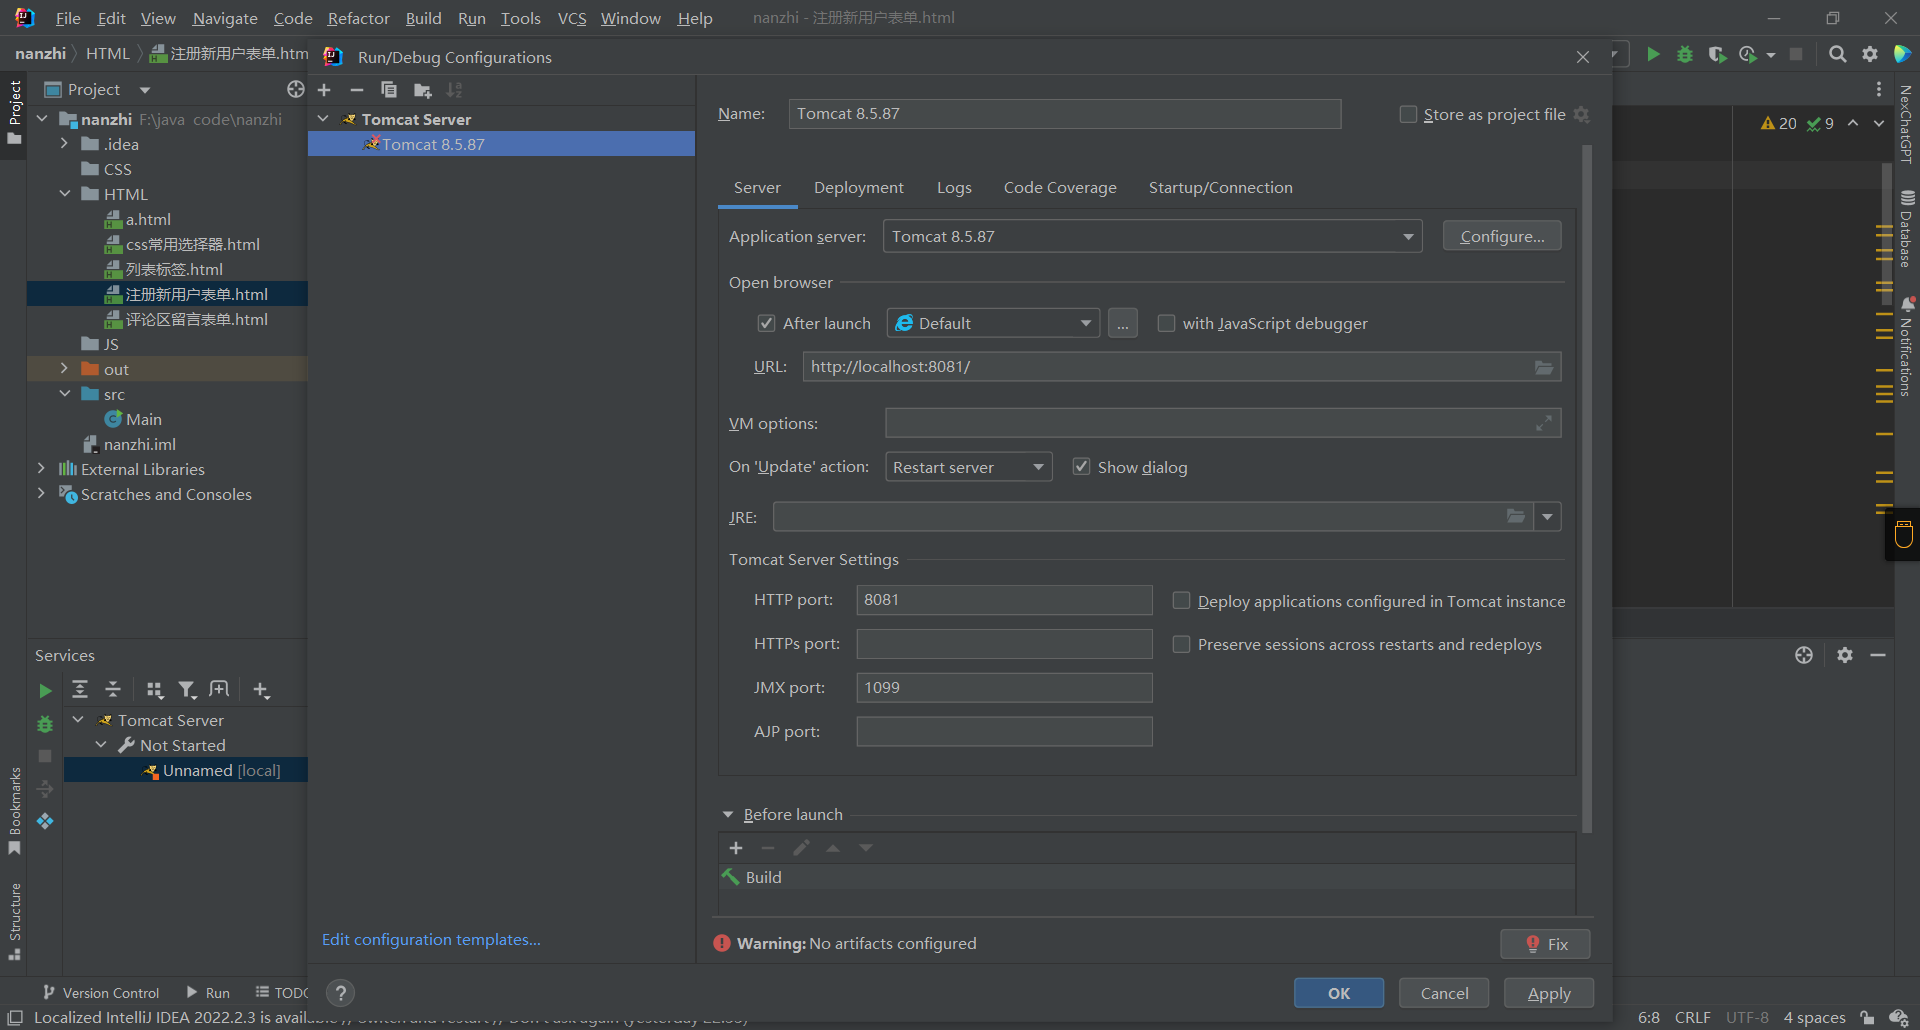Copy the selected configuration

pos(389,90)
